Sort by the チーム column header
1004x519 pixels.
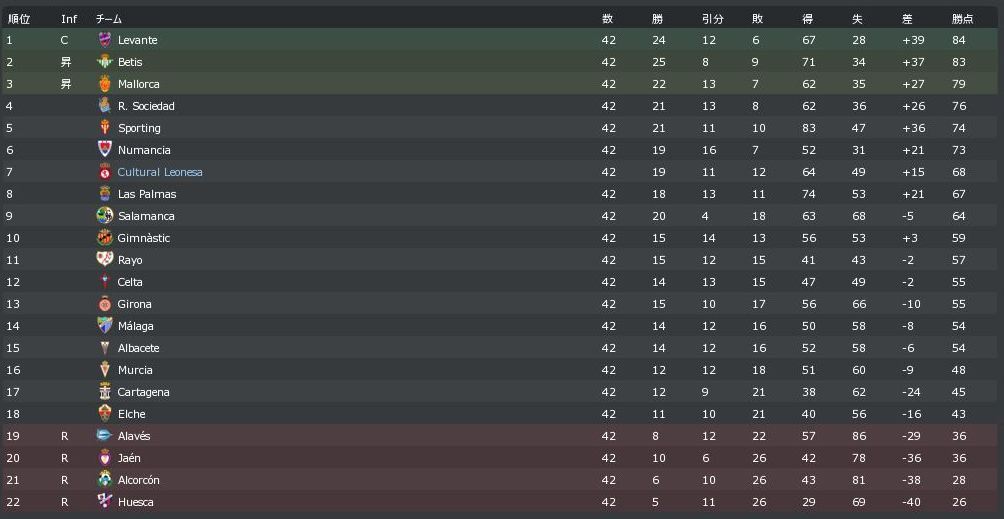[x=109, y=19]
